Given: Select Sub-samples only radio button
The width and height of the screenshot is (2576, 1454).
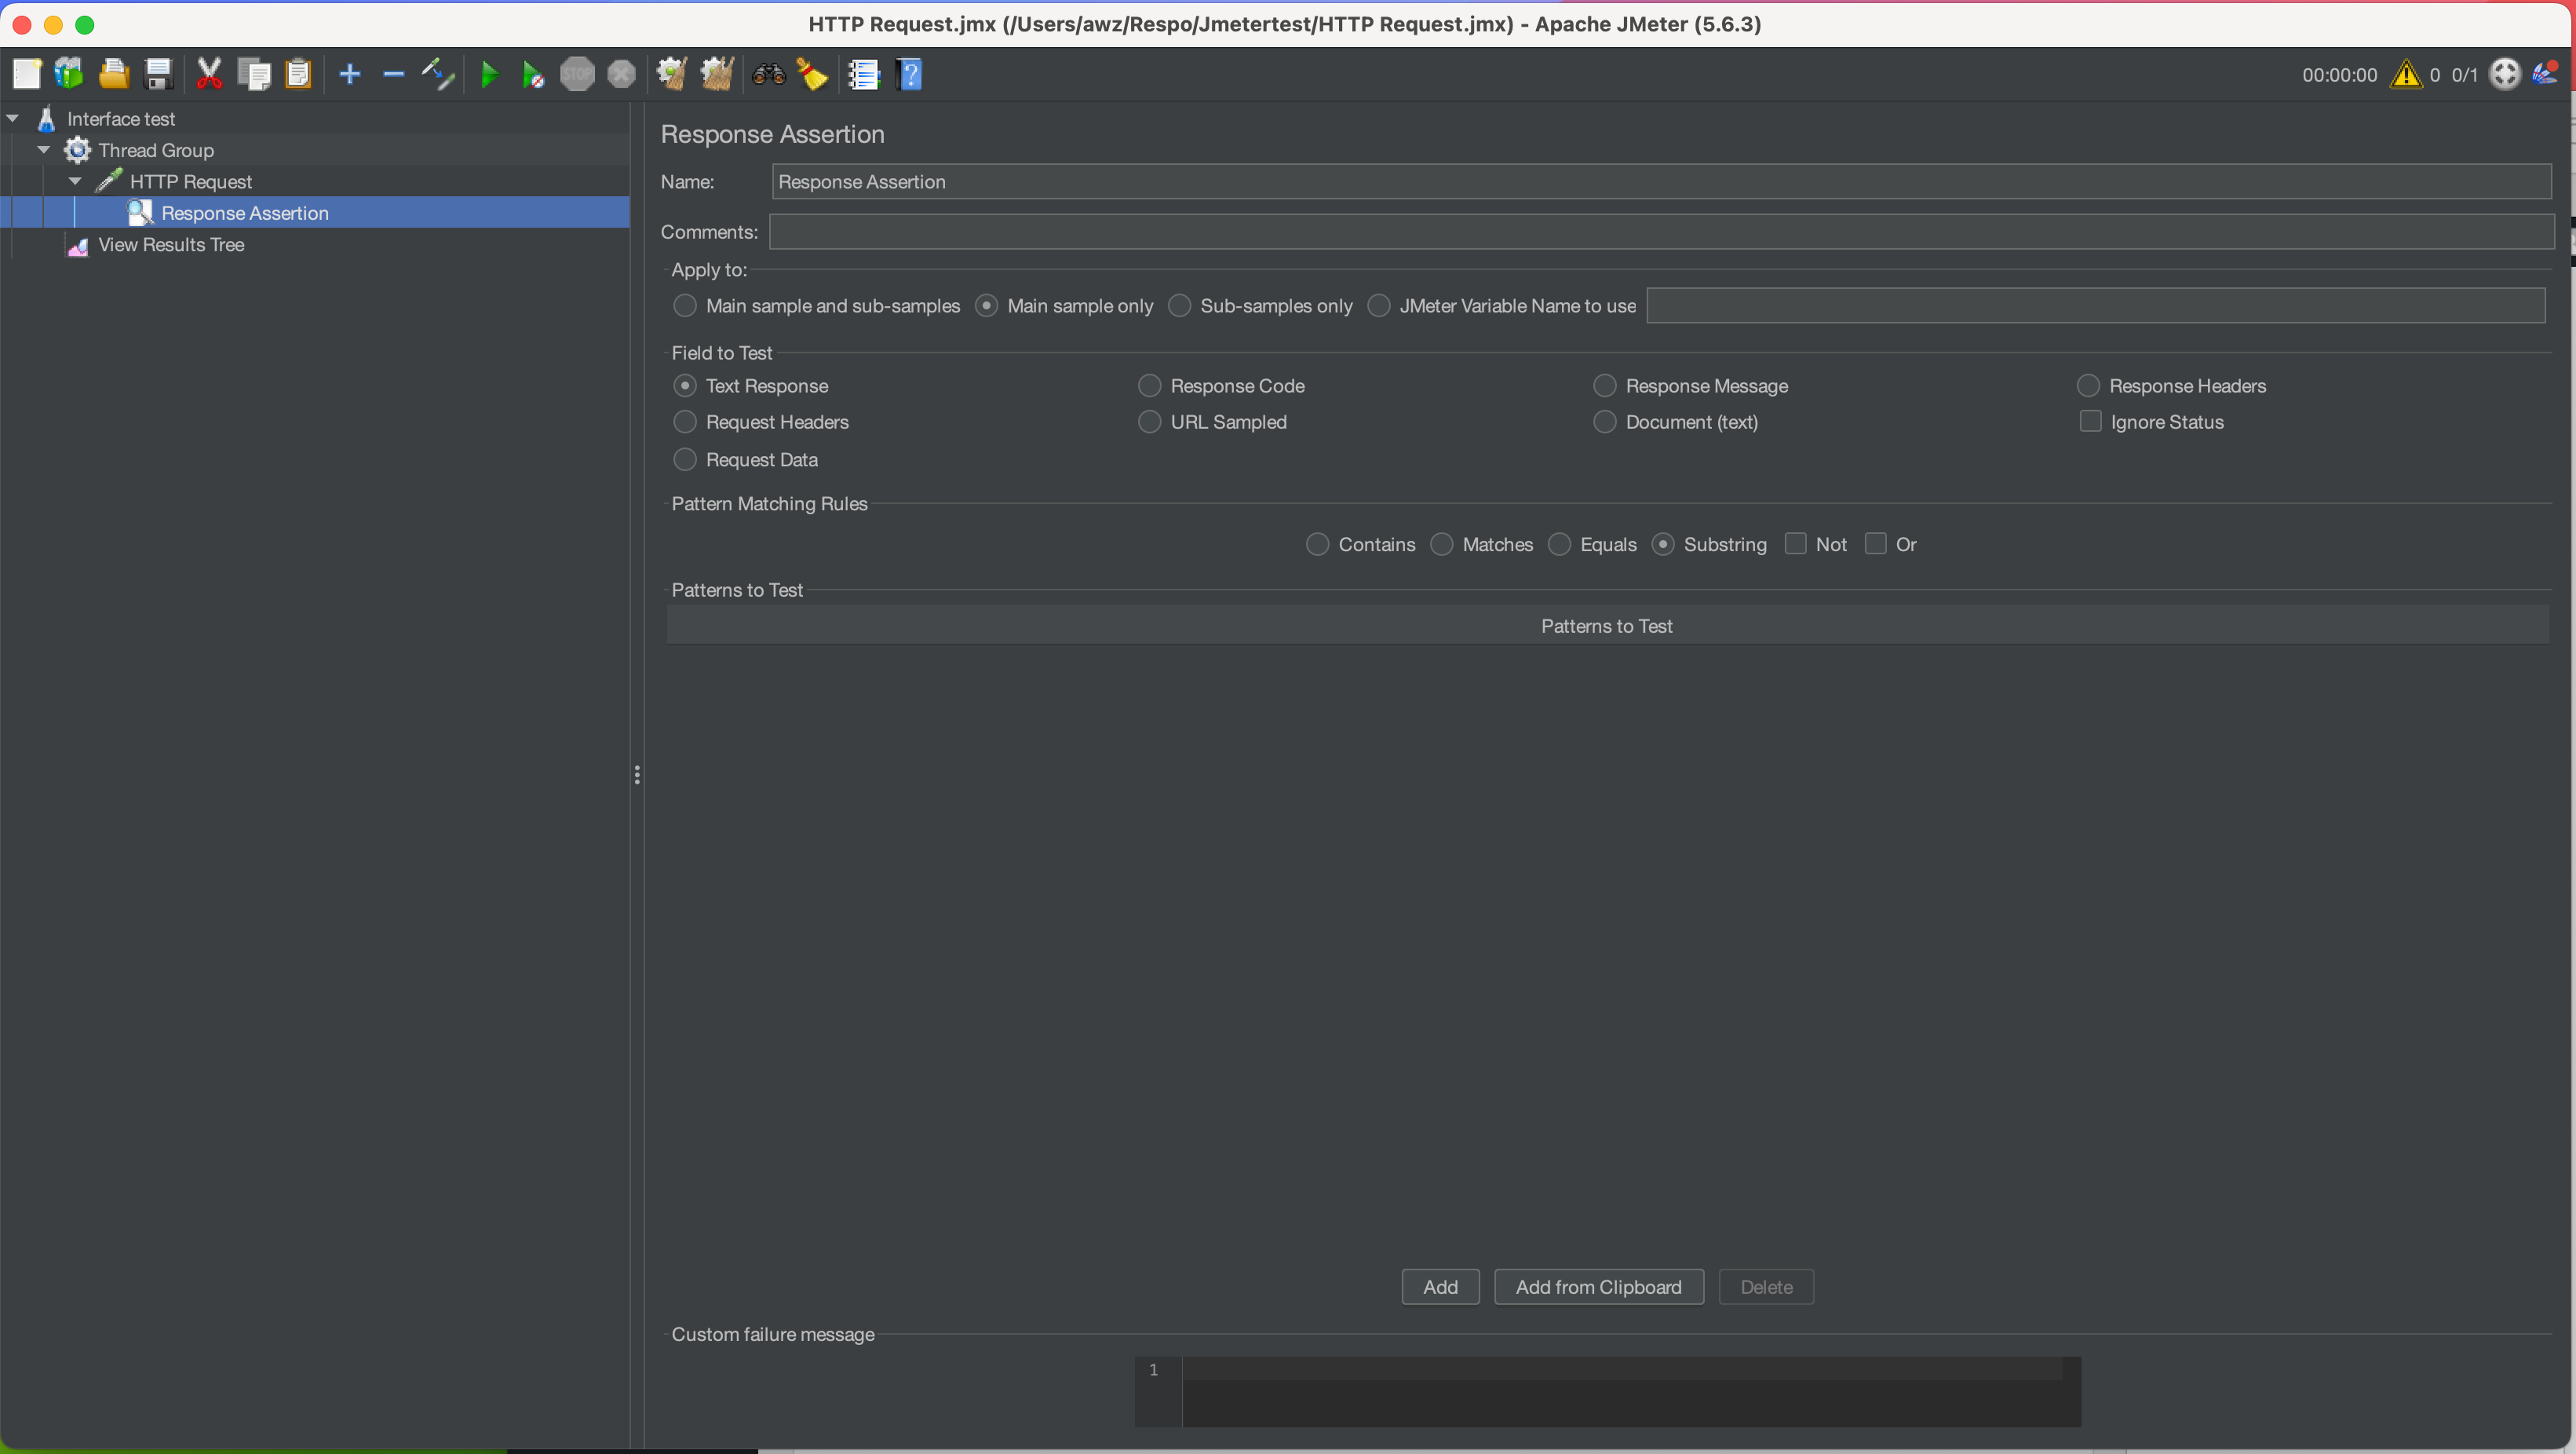Looking at the screenshot, I should coord(1180,305).
